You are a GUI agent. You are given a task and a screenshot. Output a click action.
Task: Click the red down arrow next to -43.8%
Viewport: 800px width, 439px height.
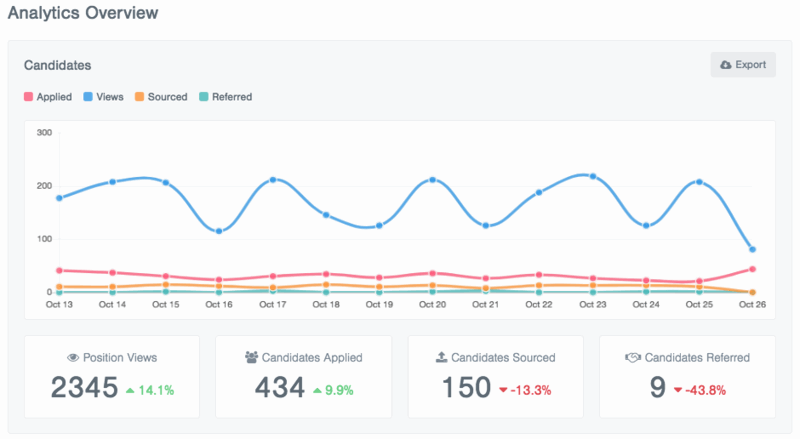click(678, 390)
